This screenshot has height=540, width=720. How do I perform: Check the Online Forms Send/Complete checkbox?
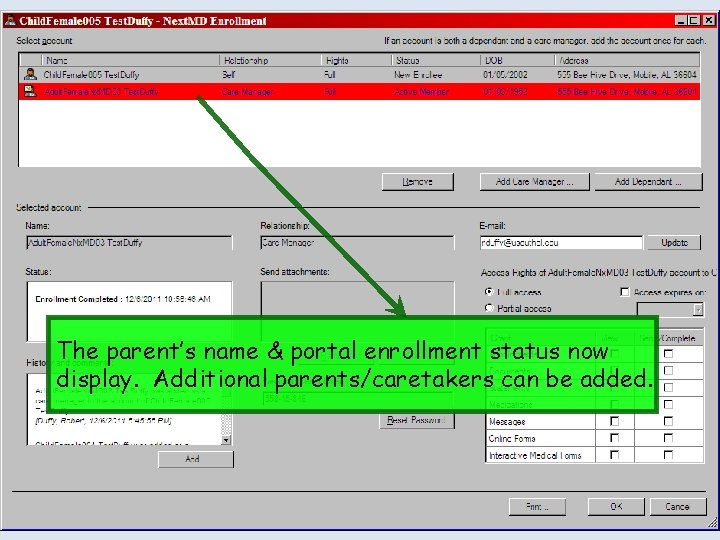(x=669, y=438)
